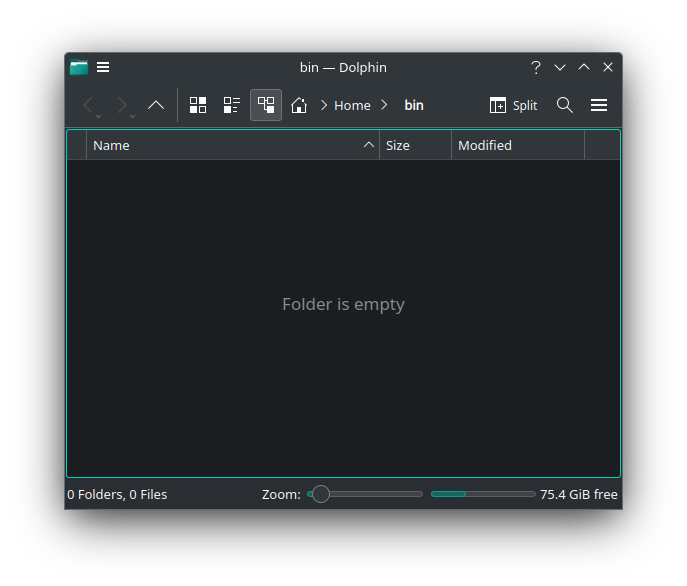
Task: Go to Home in breadcrumb path
Action: 352,106
